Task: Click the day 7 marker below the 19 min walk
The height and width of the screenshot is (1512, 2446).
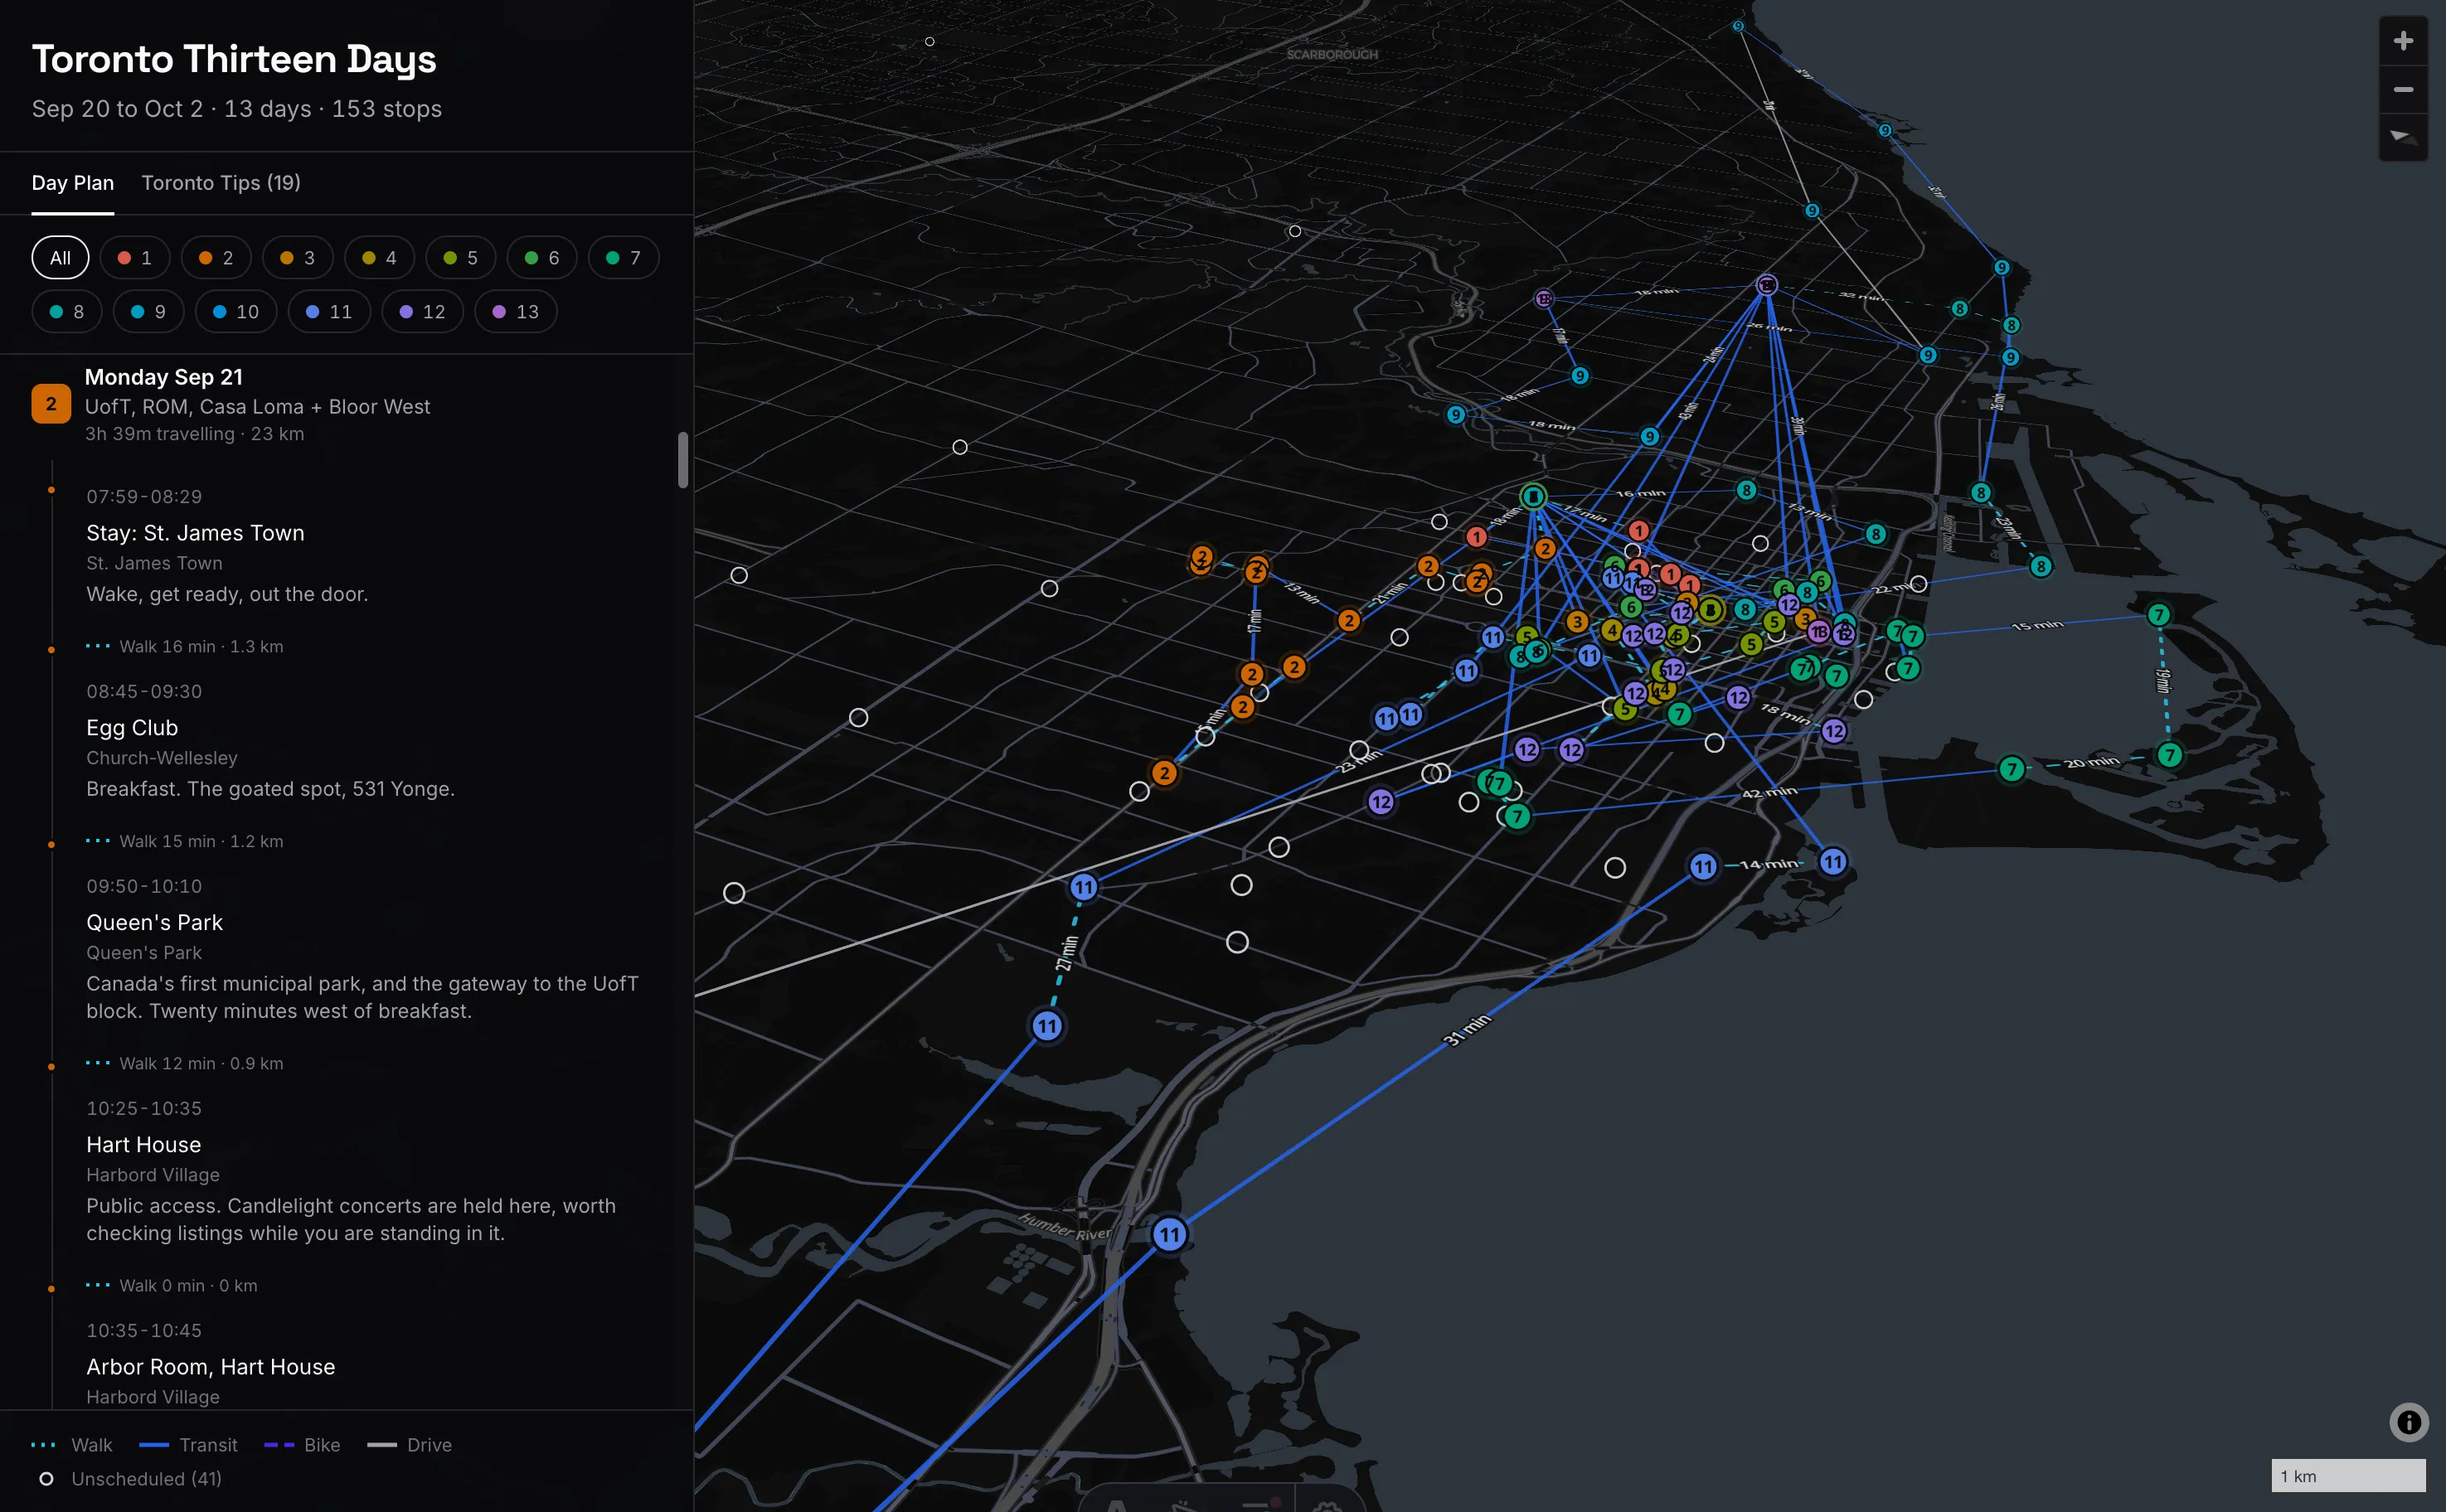Action: click(x=2169, y=754)
